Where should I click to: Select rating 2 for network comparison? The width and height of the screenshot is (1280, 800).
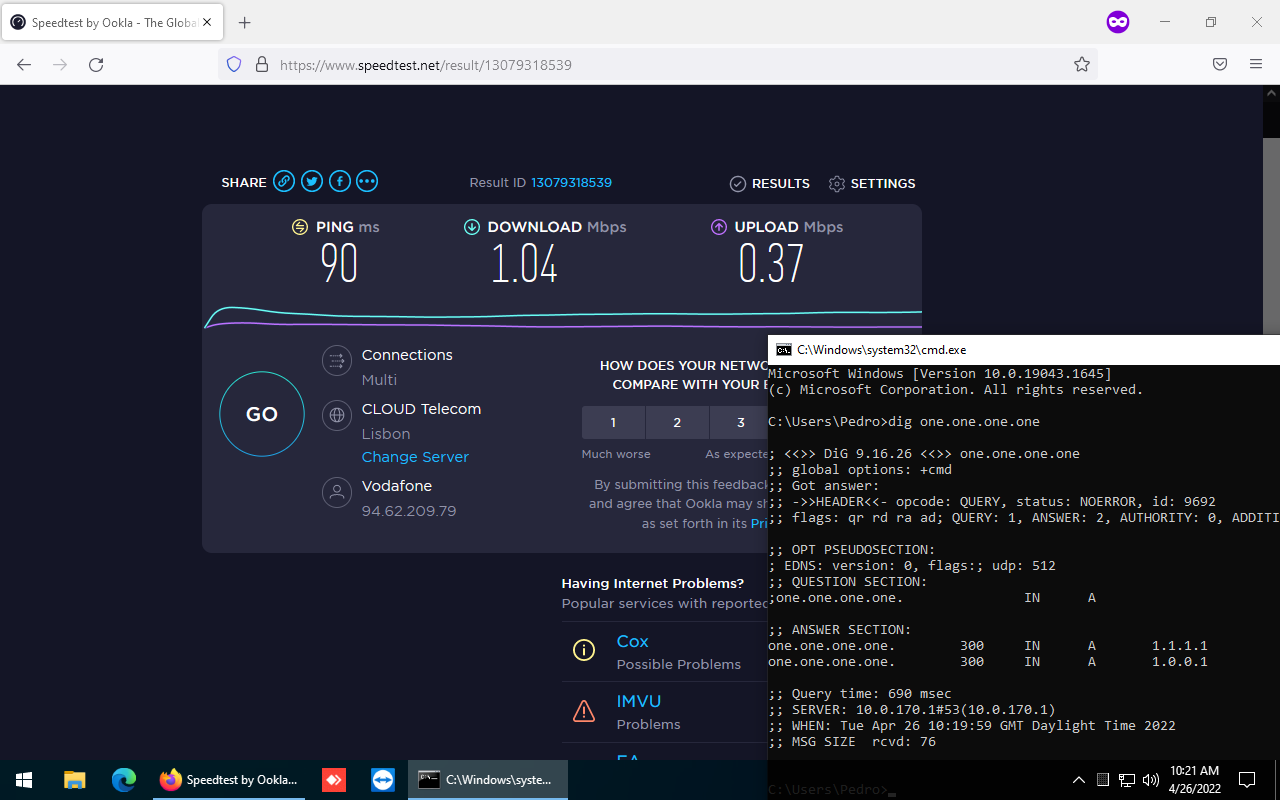pyautogui.click(x=677, y=422)
